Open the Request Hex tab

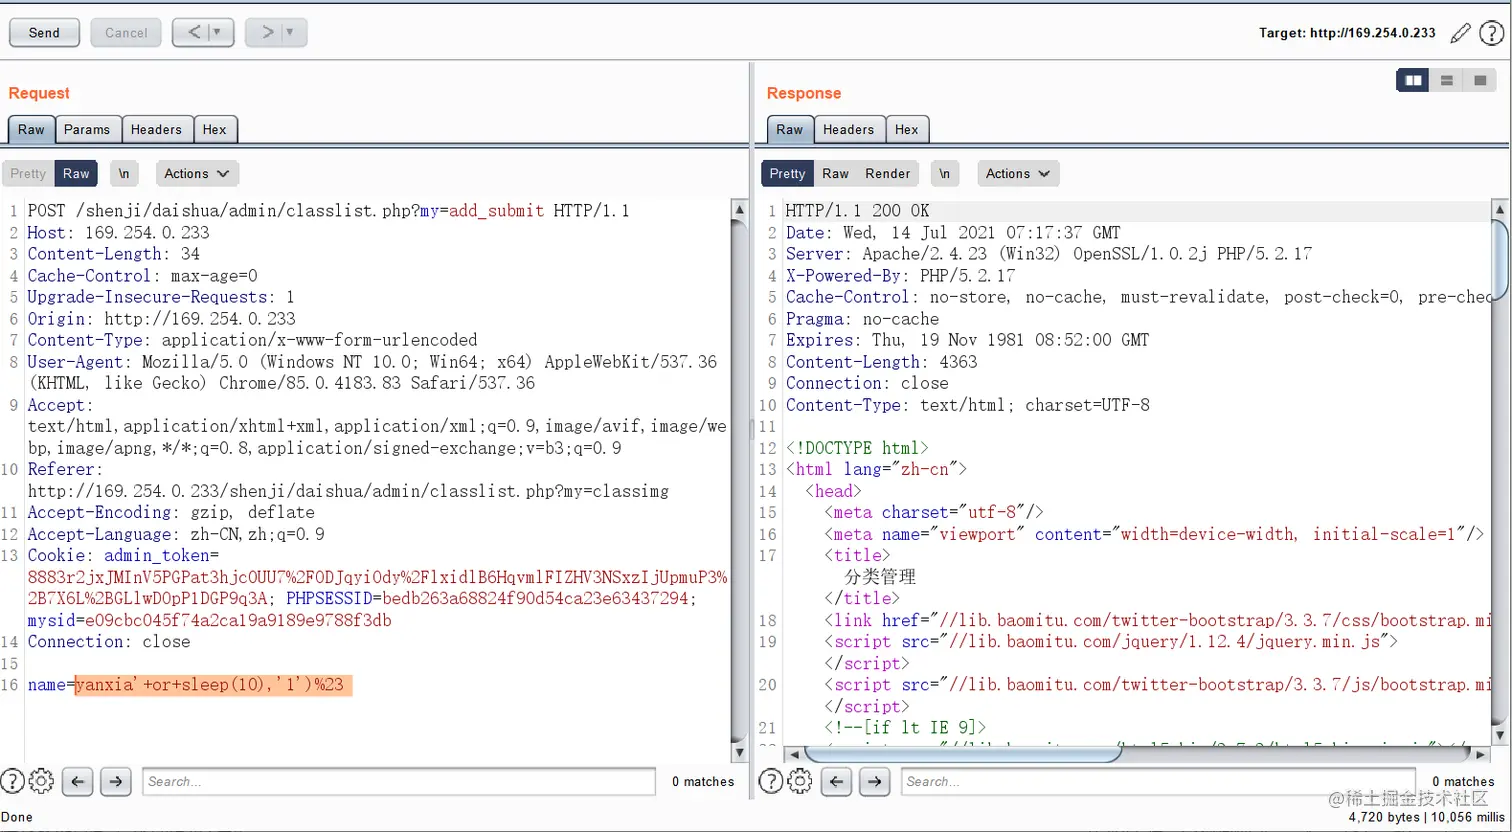[x=214, y=129]
